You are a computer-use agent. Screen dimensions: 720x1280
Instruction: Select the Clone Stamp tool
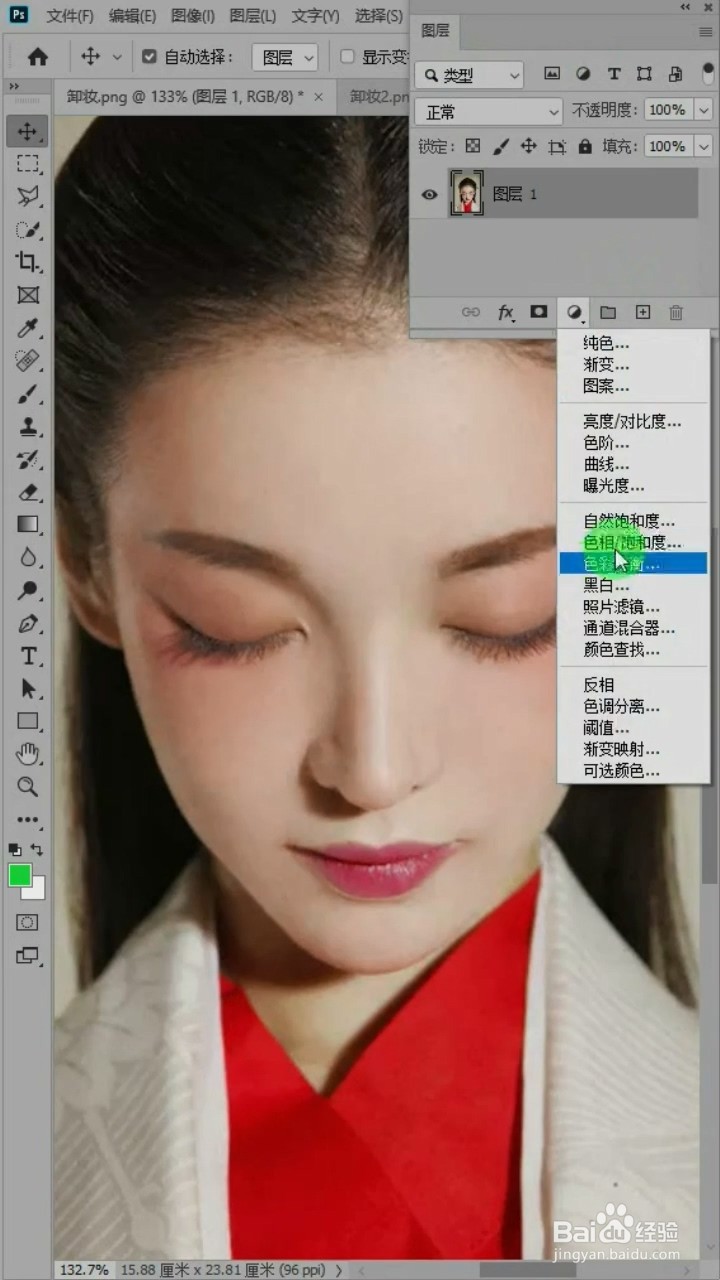pos(28,427)
